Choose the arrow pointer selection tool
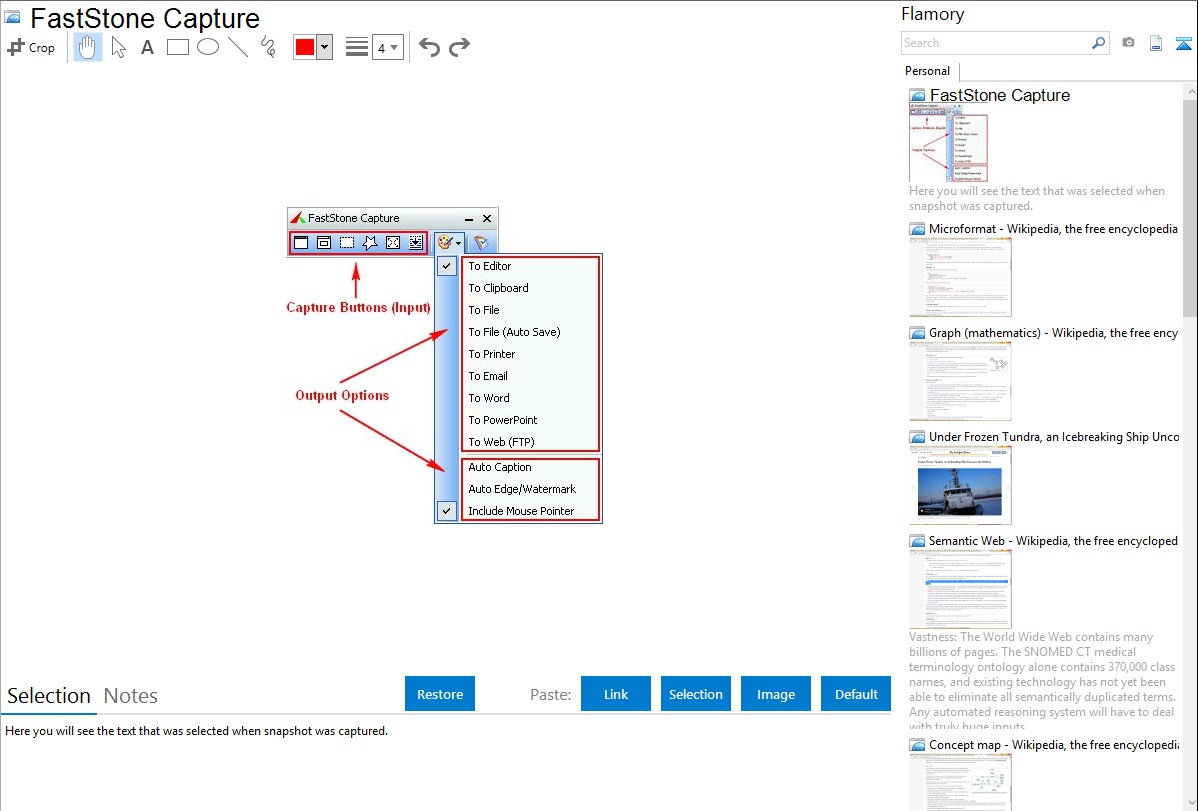Viewport: 1198px width, 811px height. click(118, 47)
